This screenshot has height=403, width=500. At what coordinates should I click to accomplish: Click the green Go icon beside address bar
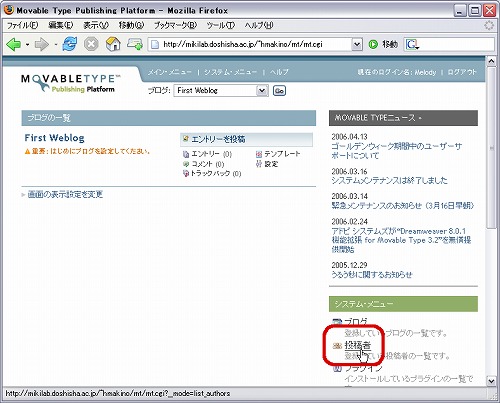[x=373, y=44]
